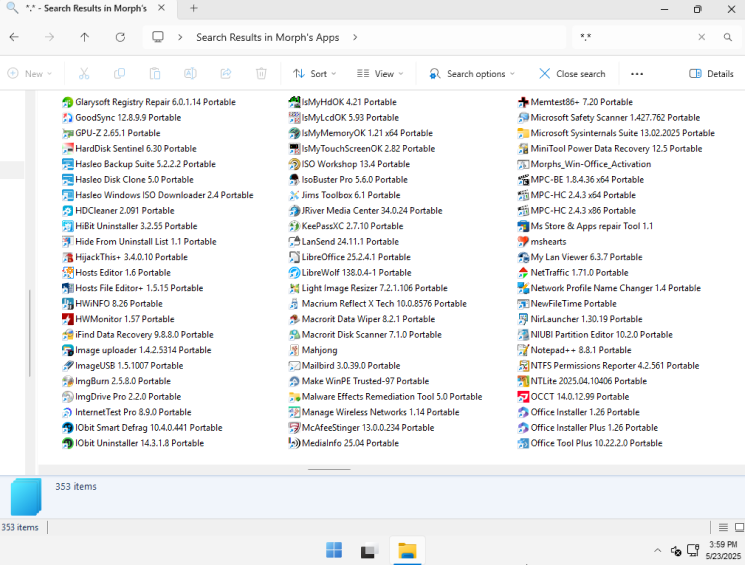Image resolution: width=745 pixels, height=565 pixels.
Task: Click the Paste clipboard icon
Action: [155, 74]
